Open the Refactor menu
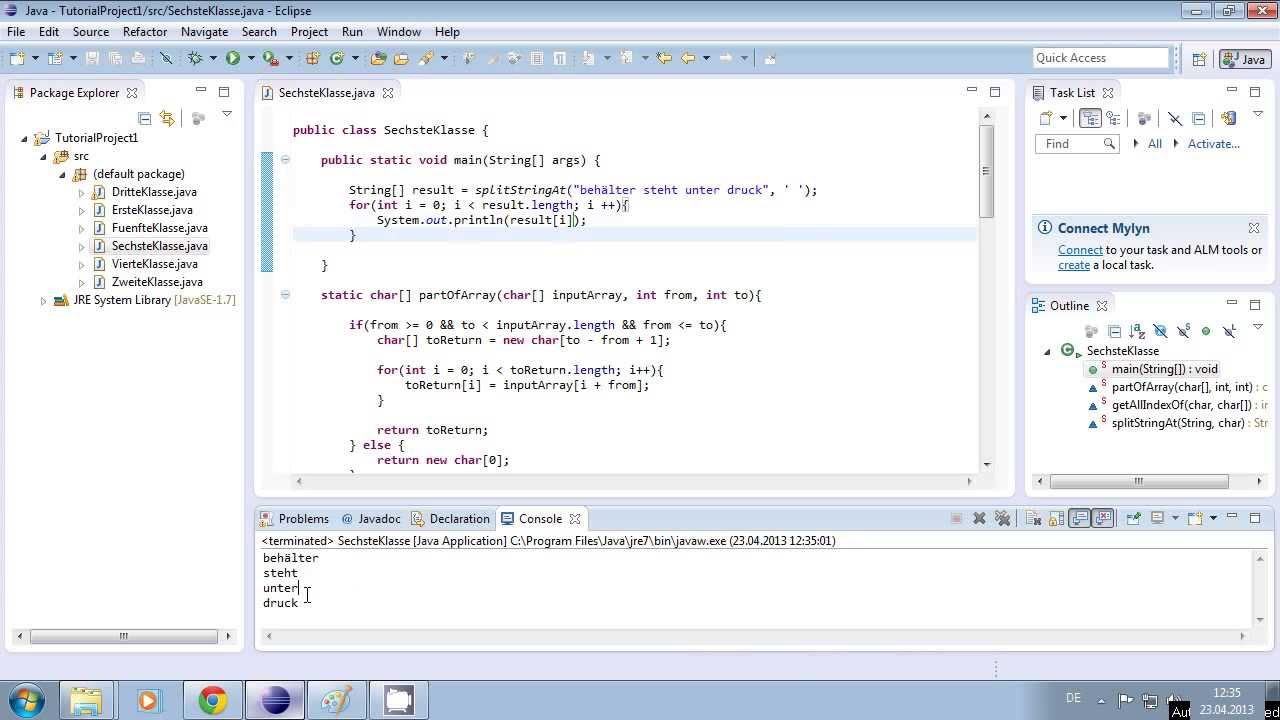This screenshot has height=720, width=1280. (145, 32)
